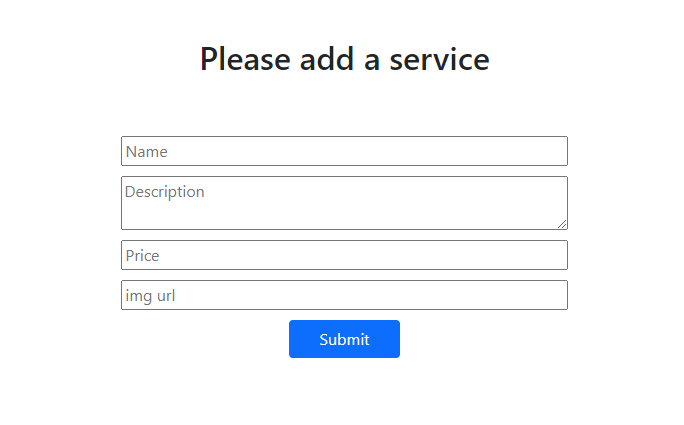Click the 'Description' placeholder text

(x=164, y=192)
